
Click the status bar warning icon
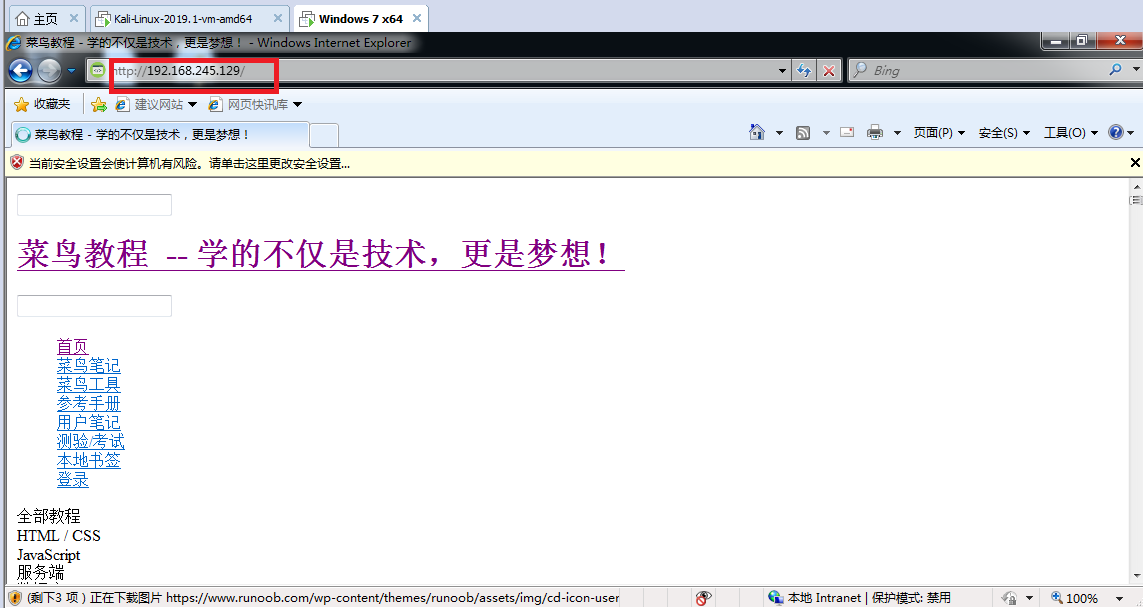[15, 598]
